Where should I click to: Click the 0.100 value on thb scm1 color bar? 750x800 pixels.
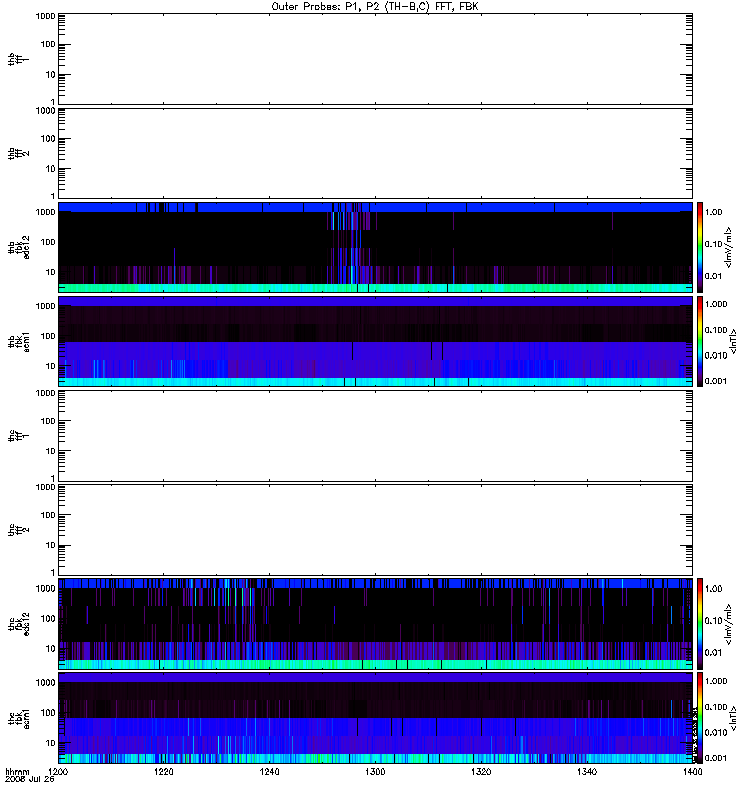[x=716, y=330]
